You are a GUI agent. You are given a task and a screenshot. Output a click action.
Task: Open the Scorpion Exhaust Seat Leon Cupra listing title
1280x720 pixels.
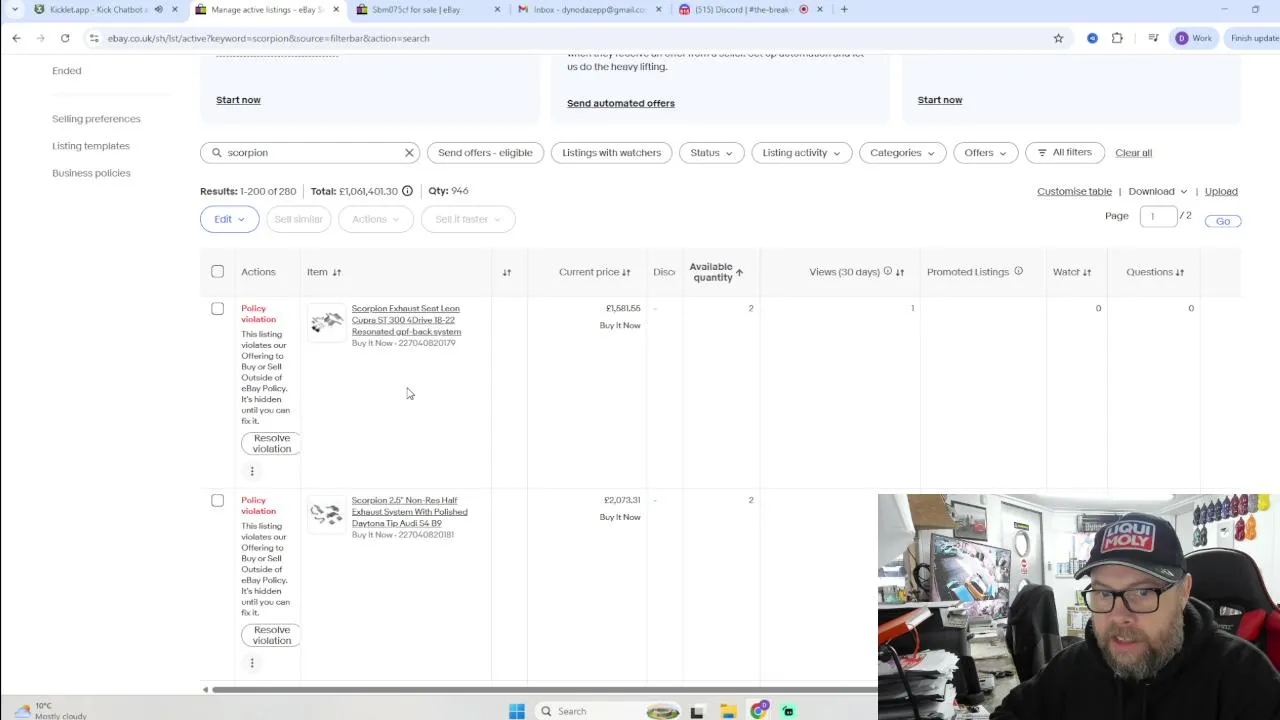pyautogui.click(x=406, y=320)
